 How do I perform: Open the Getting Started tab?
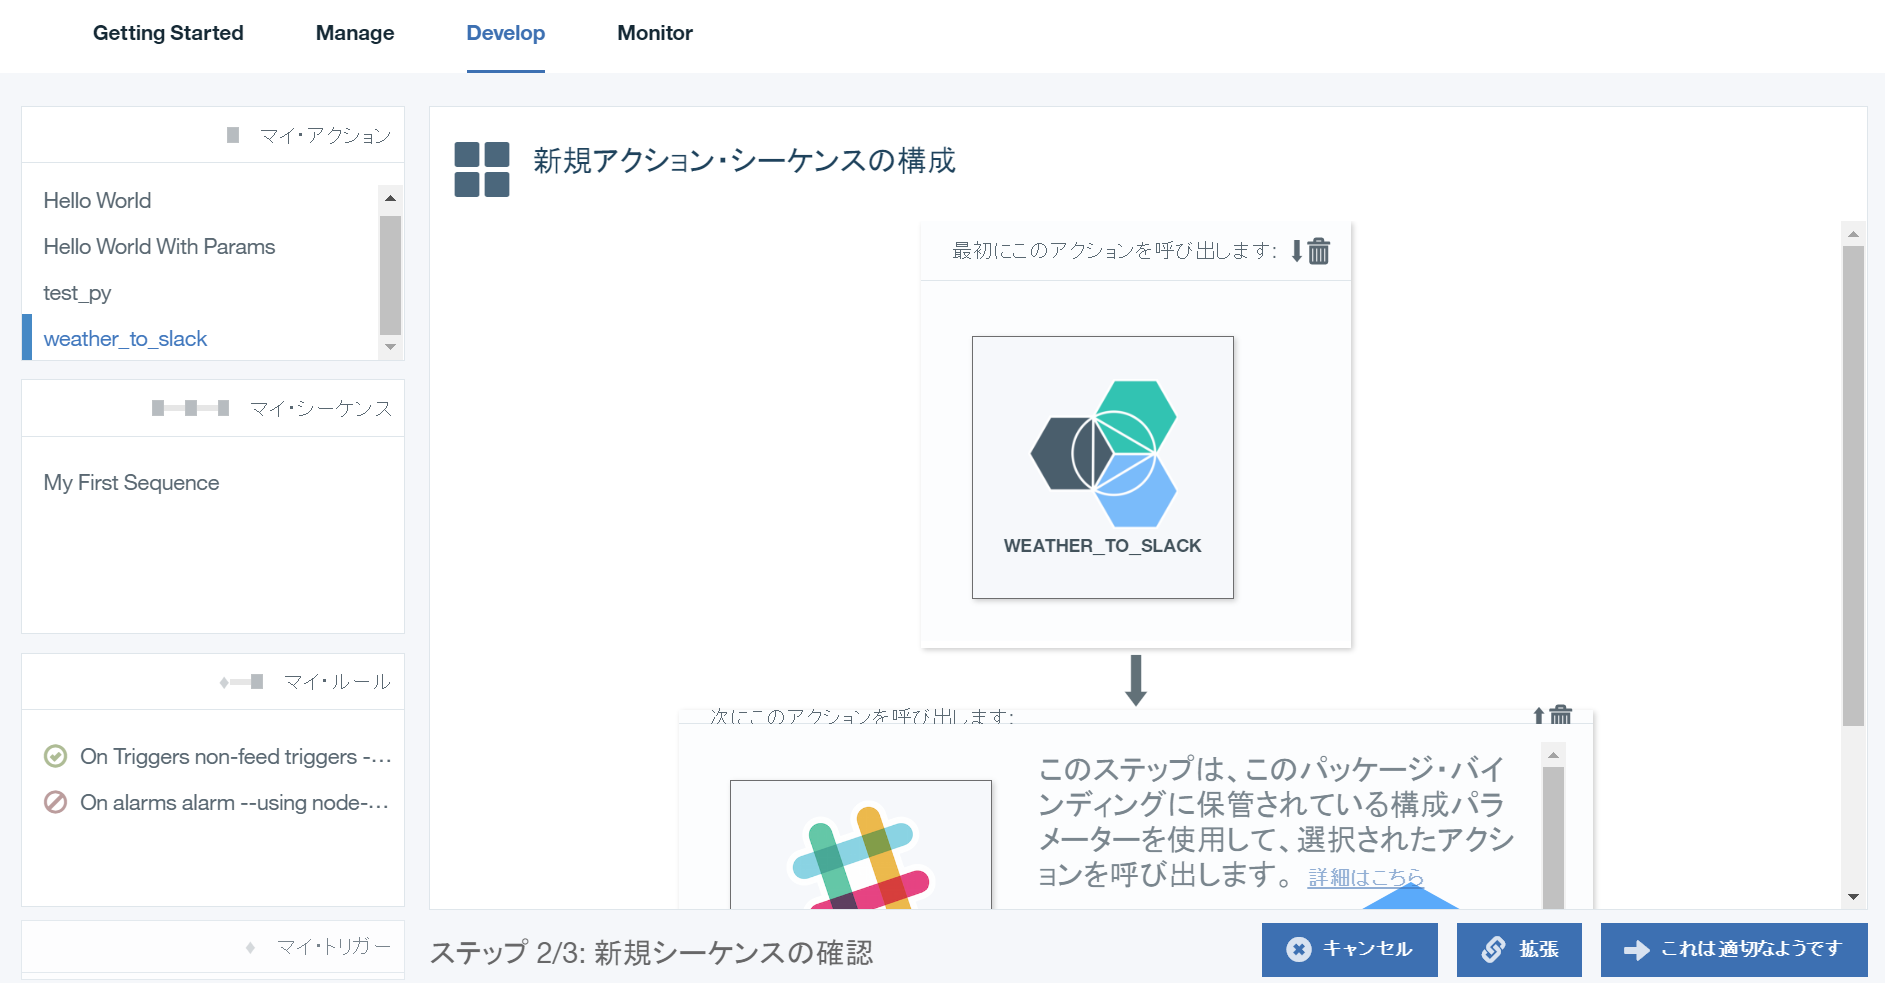pos(168,33)
